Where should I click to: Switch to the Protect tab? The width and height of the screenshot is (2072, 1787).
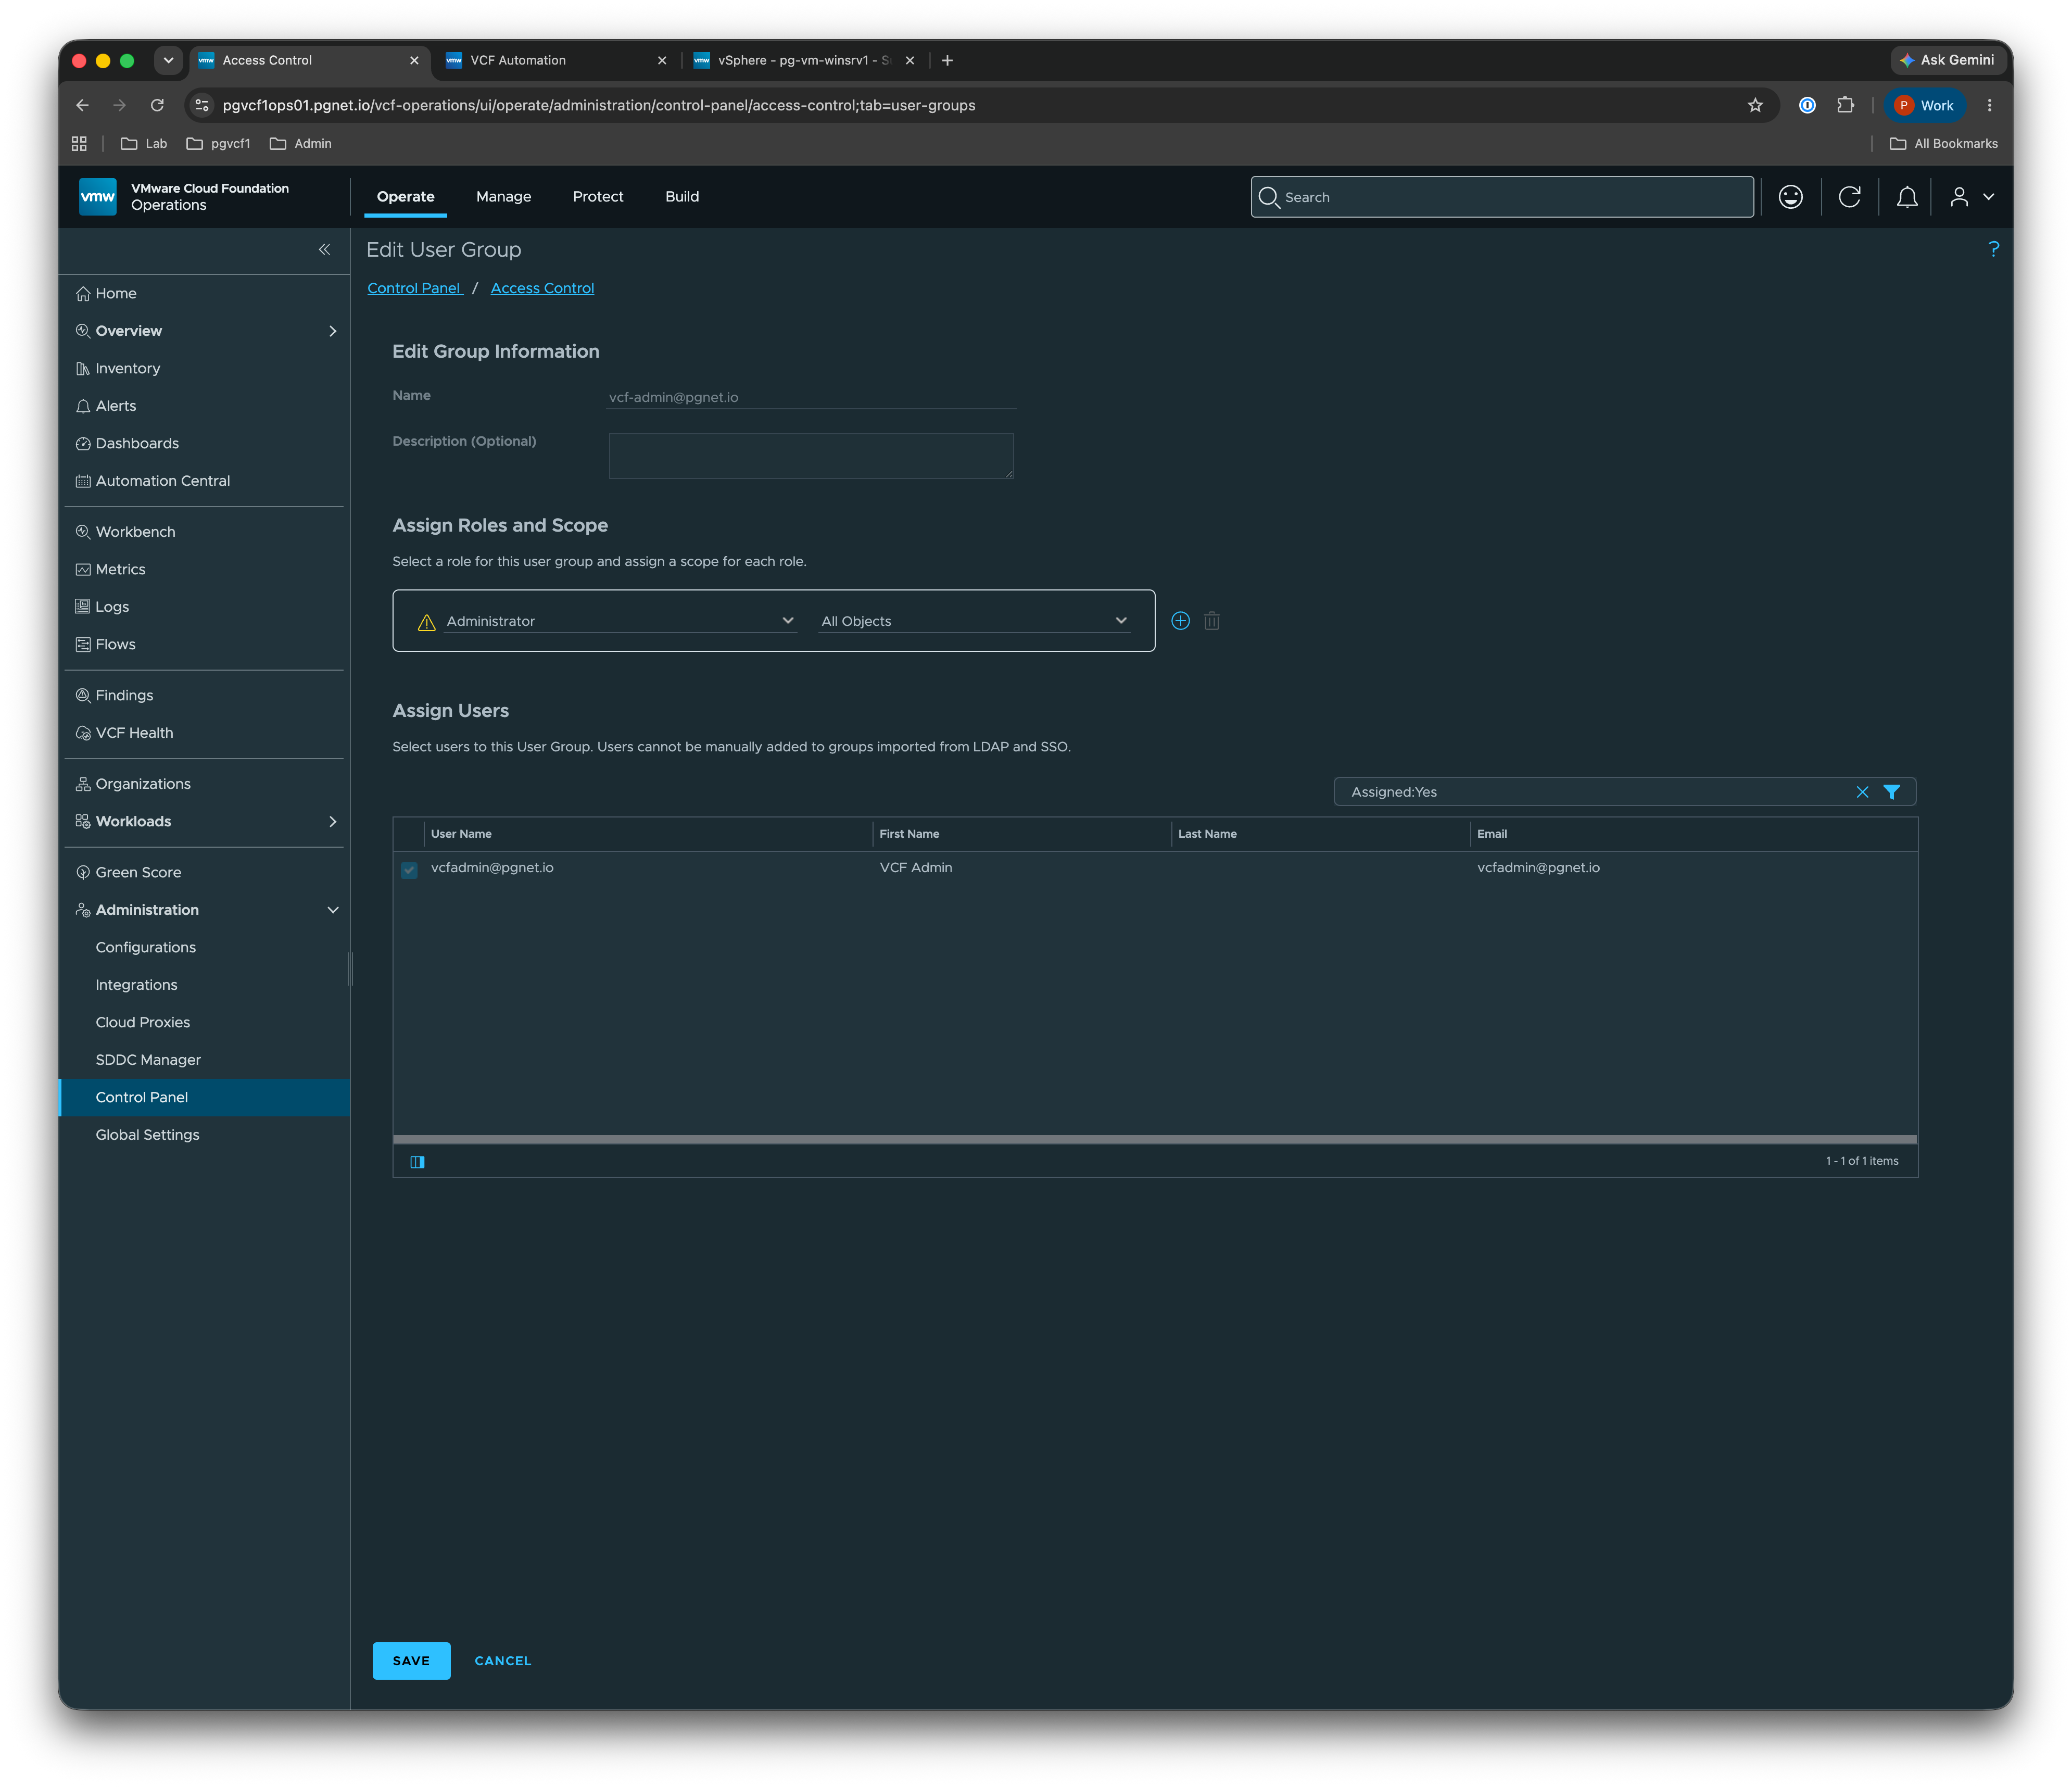click(x=598, y=197)
